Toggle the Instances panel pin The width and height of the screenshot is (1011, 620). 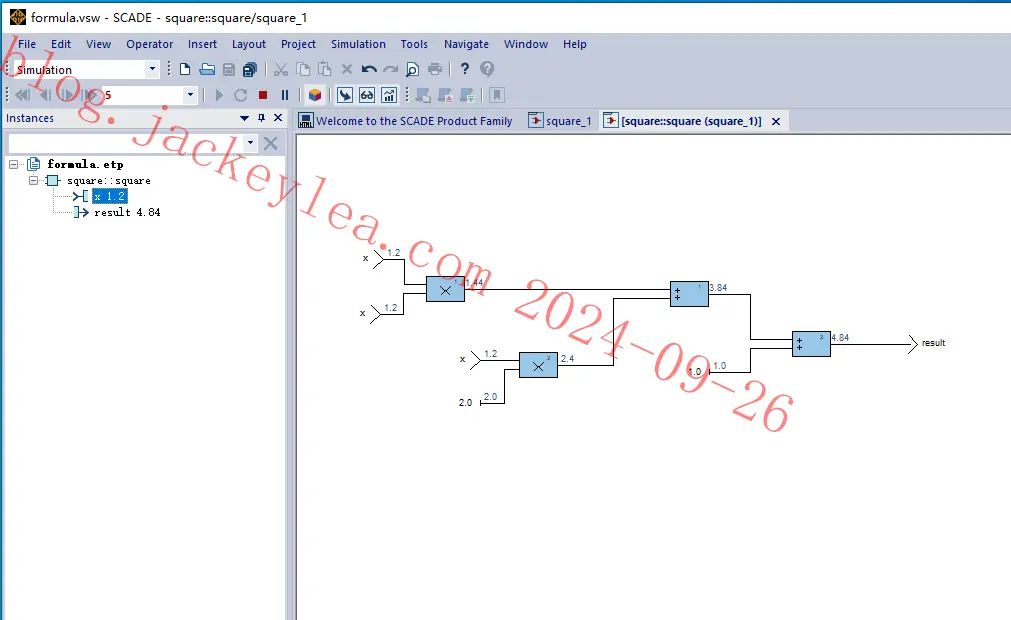261,118
